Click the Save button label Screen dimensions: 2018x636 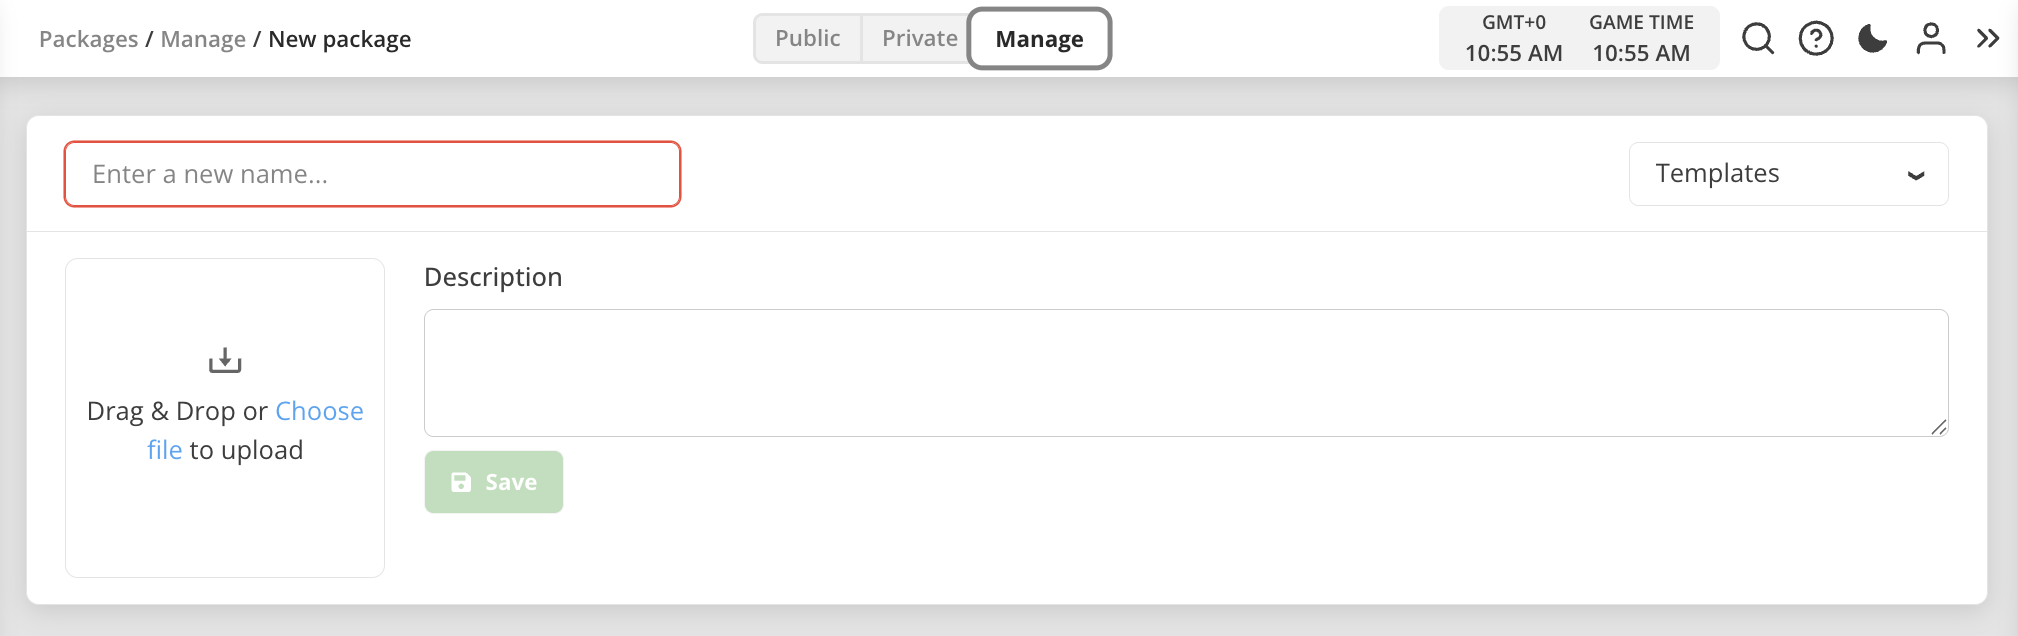point(511,482)
